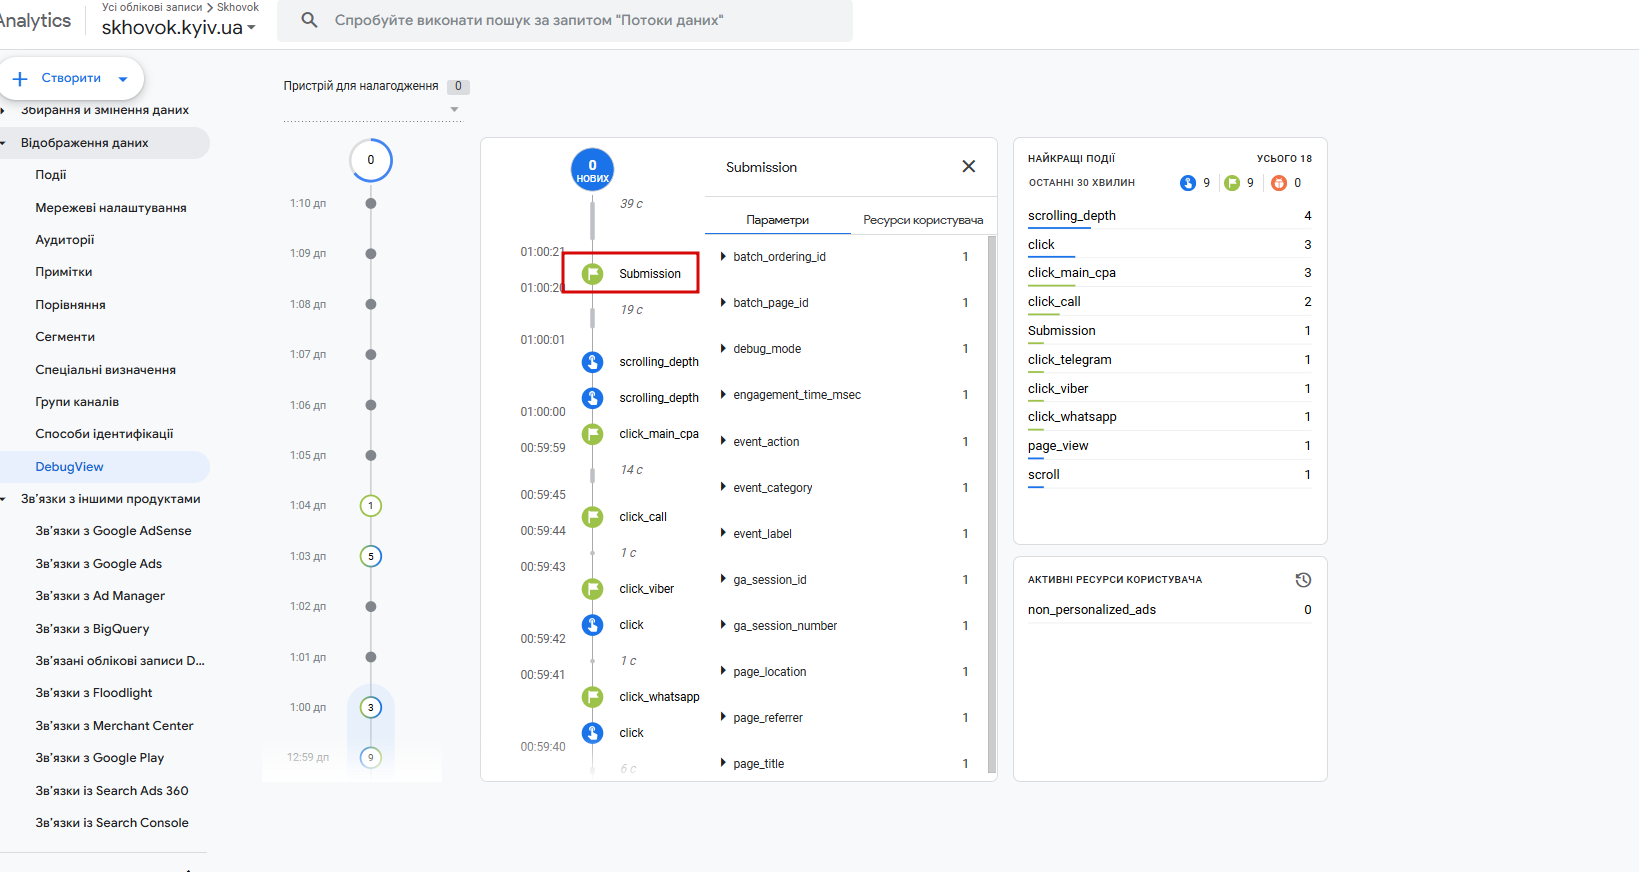The image size is (1639, 872).
Task: Close the Submission details panel
Action: pos(968,167)
